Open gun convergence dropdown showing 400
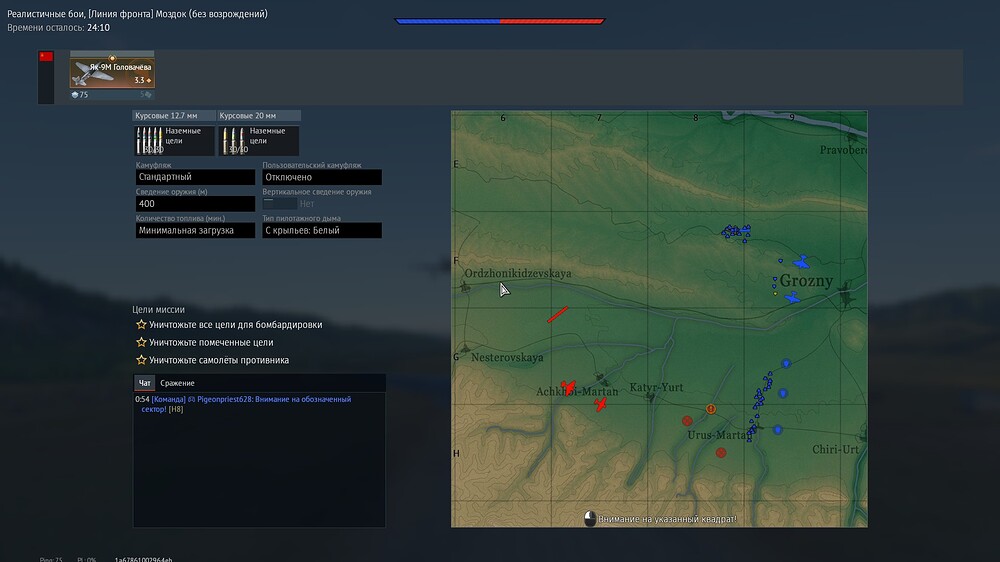Screen dimensions: 1000x562 [x=195, y=203]
